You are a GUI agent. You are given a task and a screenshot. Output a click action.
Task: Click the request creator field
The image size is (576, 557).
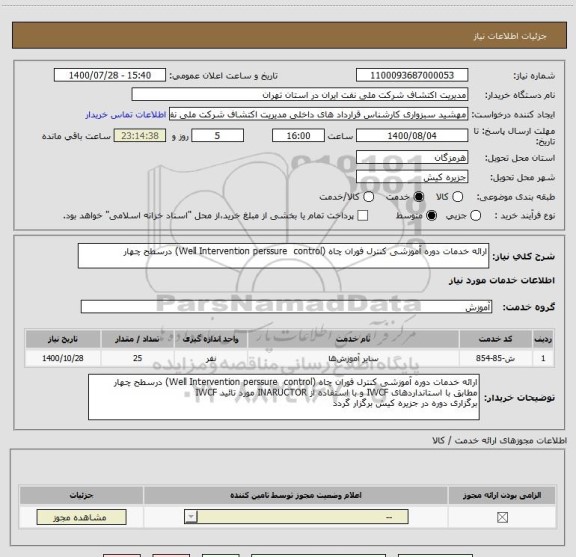318,115
